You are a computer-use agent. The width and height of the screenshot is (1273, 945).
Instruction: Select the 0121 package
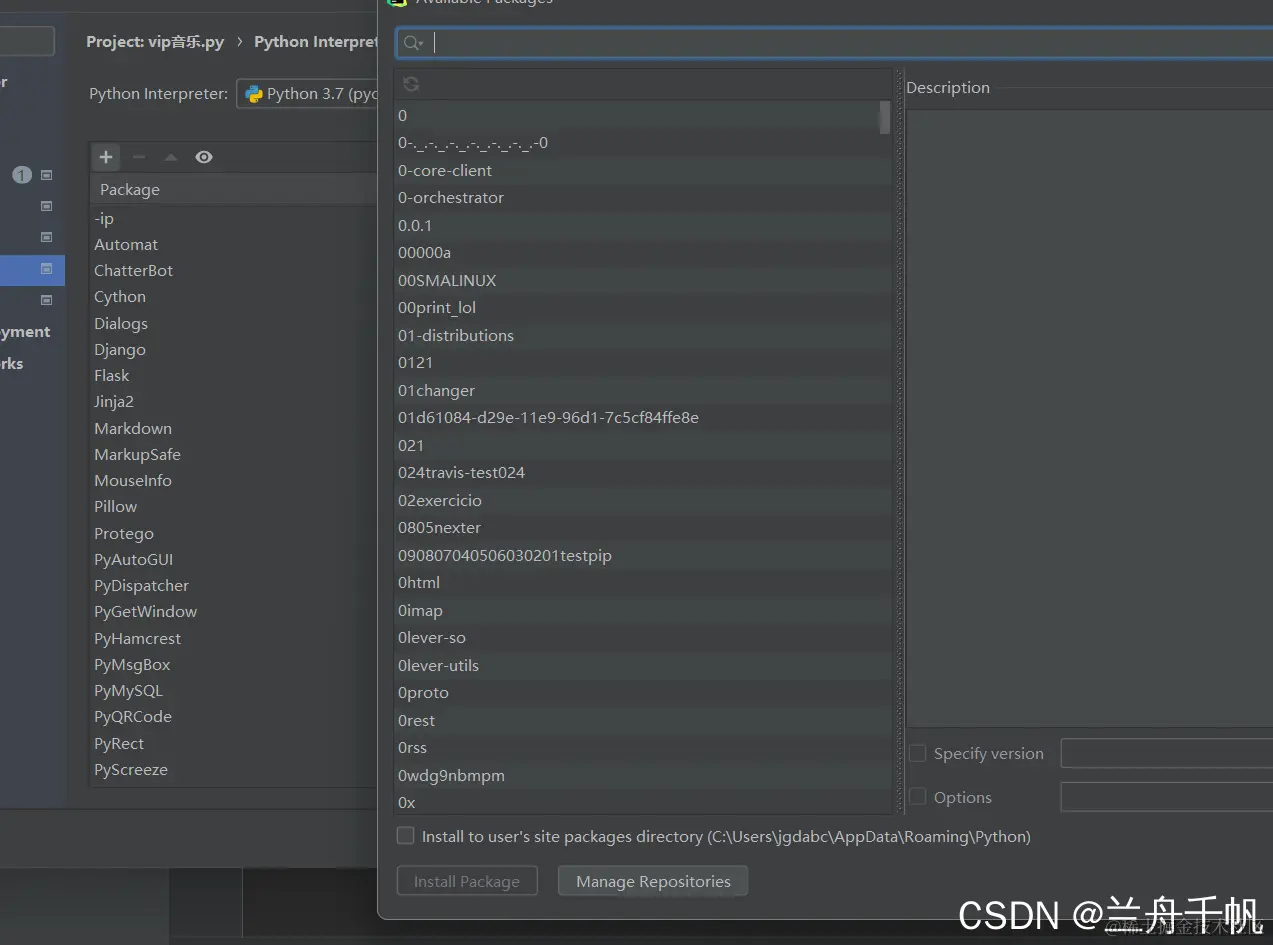(643, 363)
